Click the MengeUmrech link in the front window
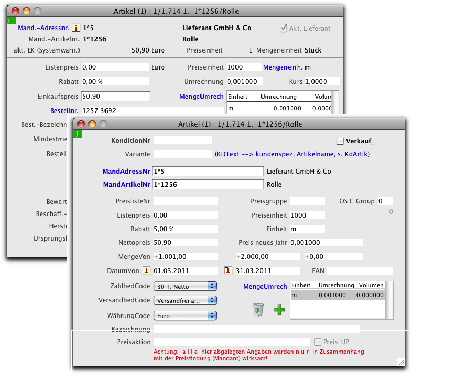Image resolution: width=455 pixels, height=378 pixels. pyautogui.click(x=265, y=286)
